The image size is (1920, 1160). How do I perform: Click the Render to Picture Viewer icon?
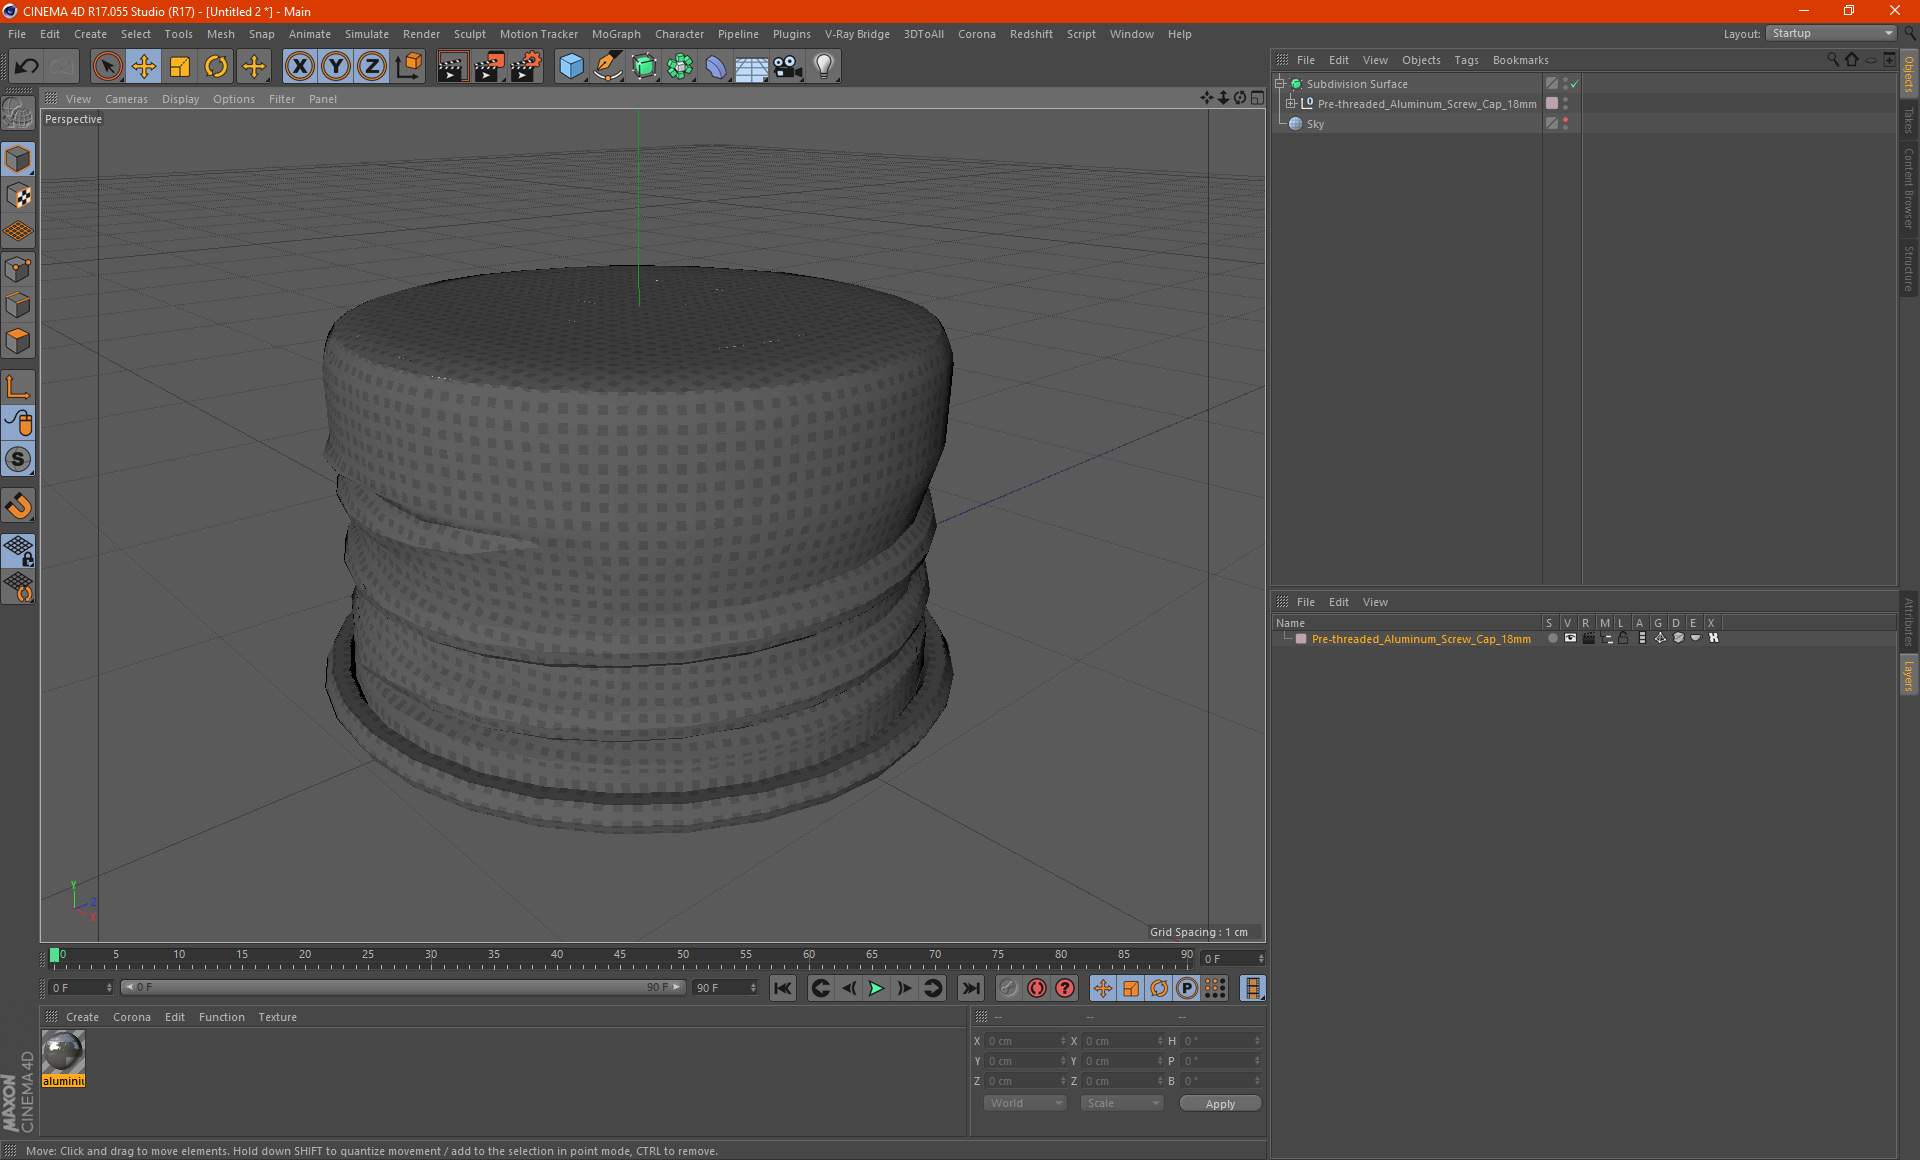pyautogui.click(x=489, y=67)
